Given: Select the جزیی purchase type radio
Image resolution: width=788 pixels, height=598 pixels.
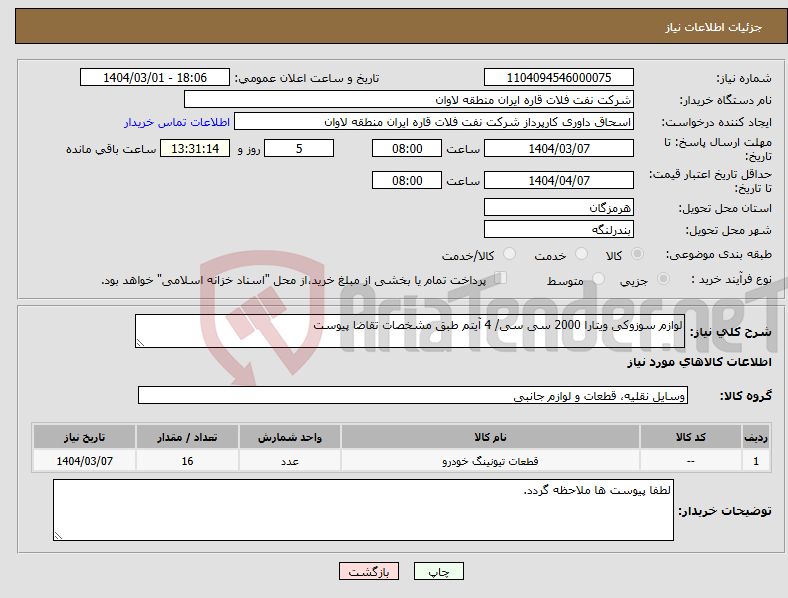Looking at the screenshot, I should 663,279.
